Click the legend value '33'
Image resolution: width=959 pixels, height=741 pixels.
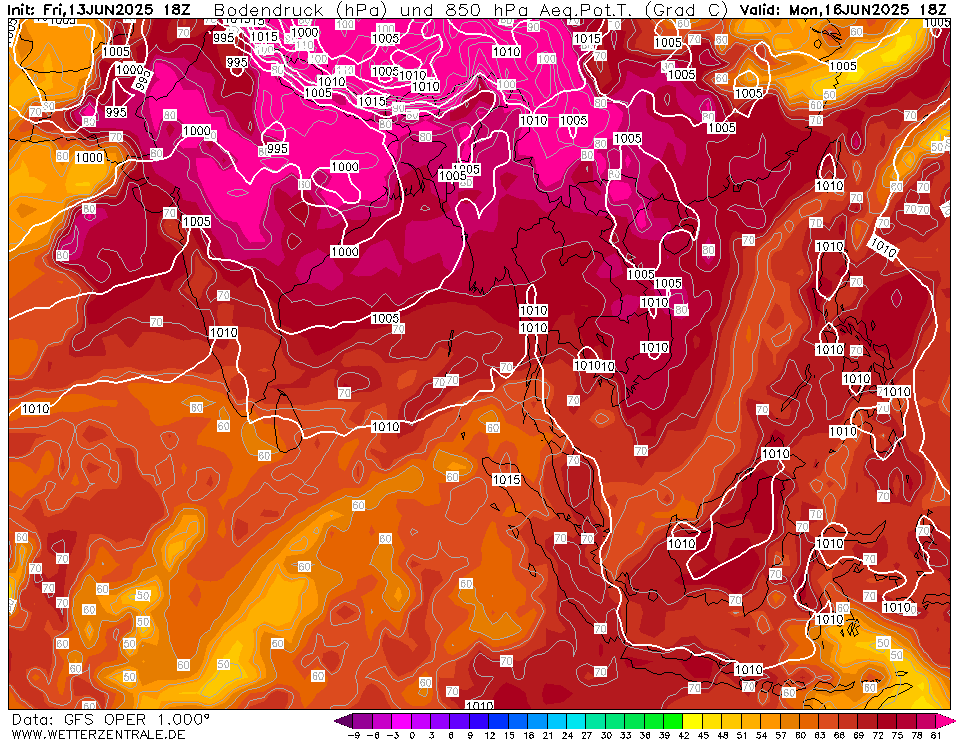(626, 735)
